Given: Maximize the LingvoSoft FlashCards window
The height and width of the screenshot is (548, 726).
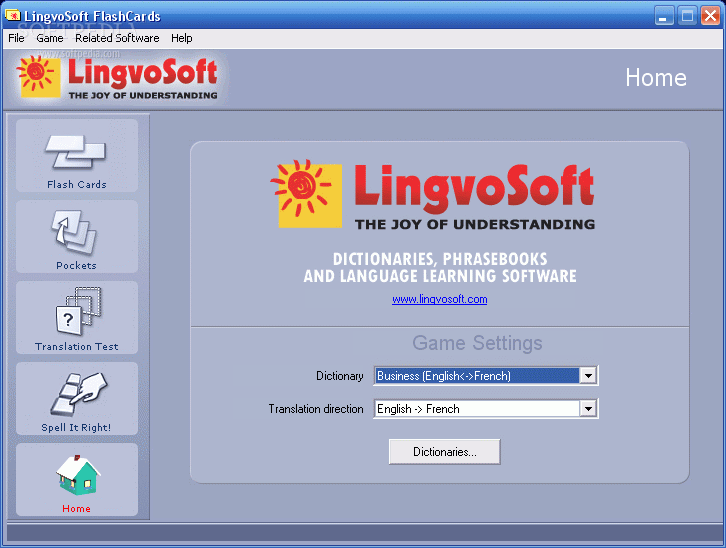Looking at the screenshot, I should pyautogui.click(x=687, y=16).
